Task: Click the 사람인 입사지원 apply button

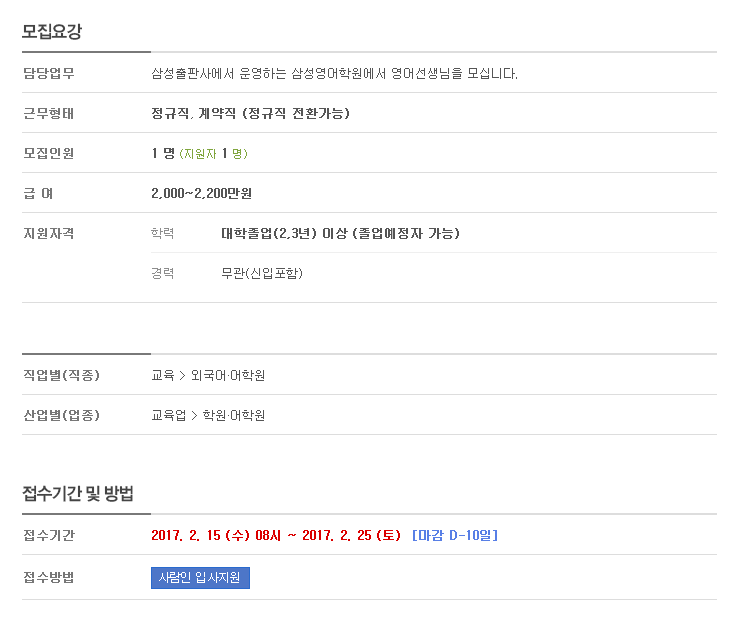Action: [200, 577]
